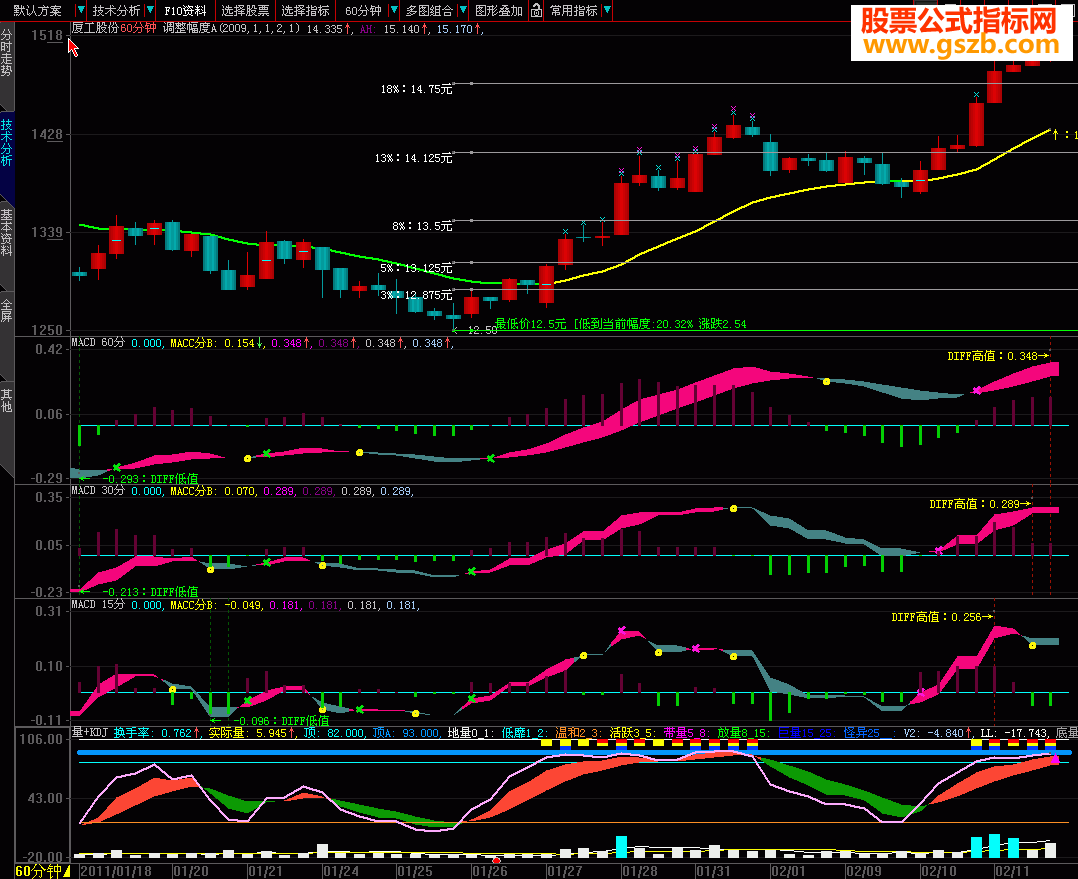Viewport: 1078px width, 879px height.
Task: Click the 8%: 13.5元 price level label
Action: [422, 226]
